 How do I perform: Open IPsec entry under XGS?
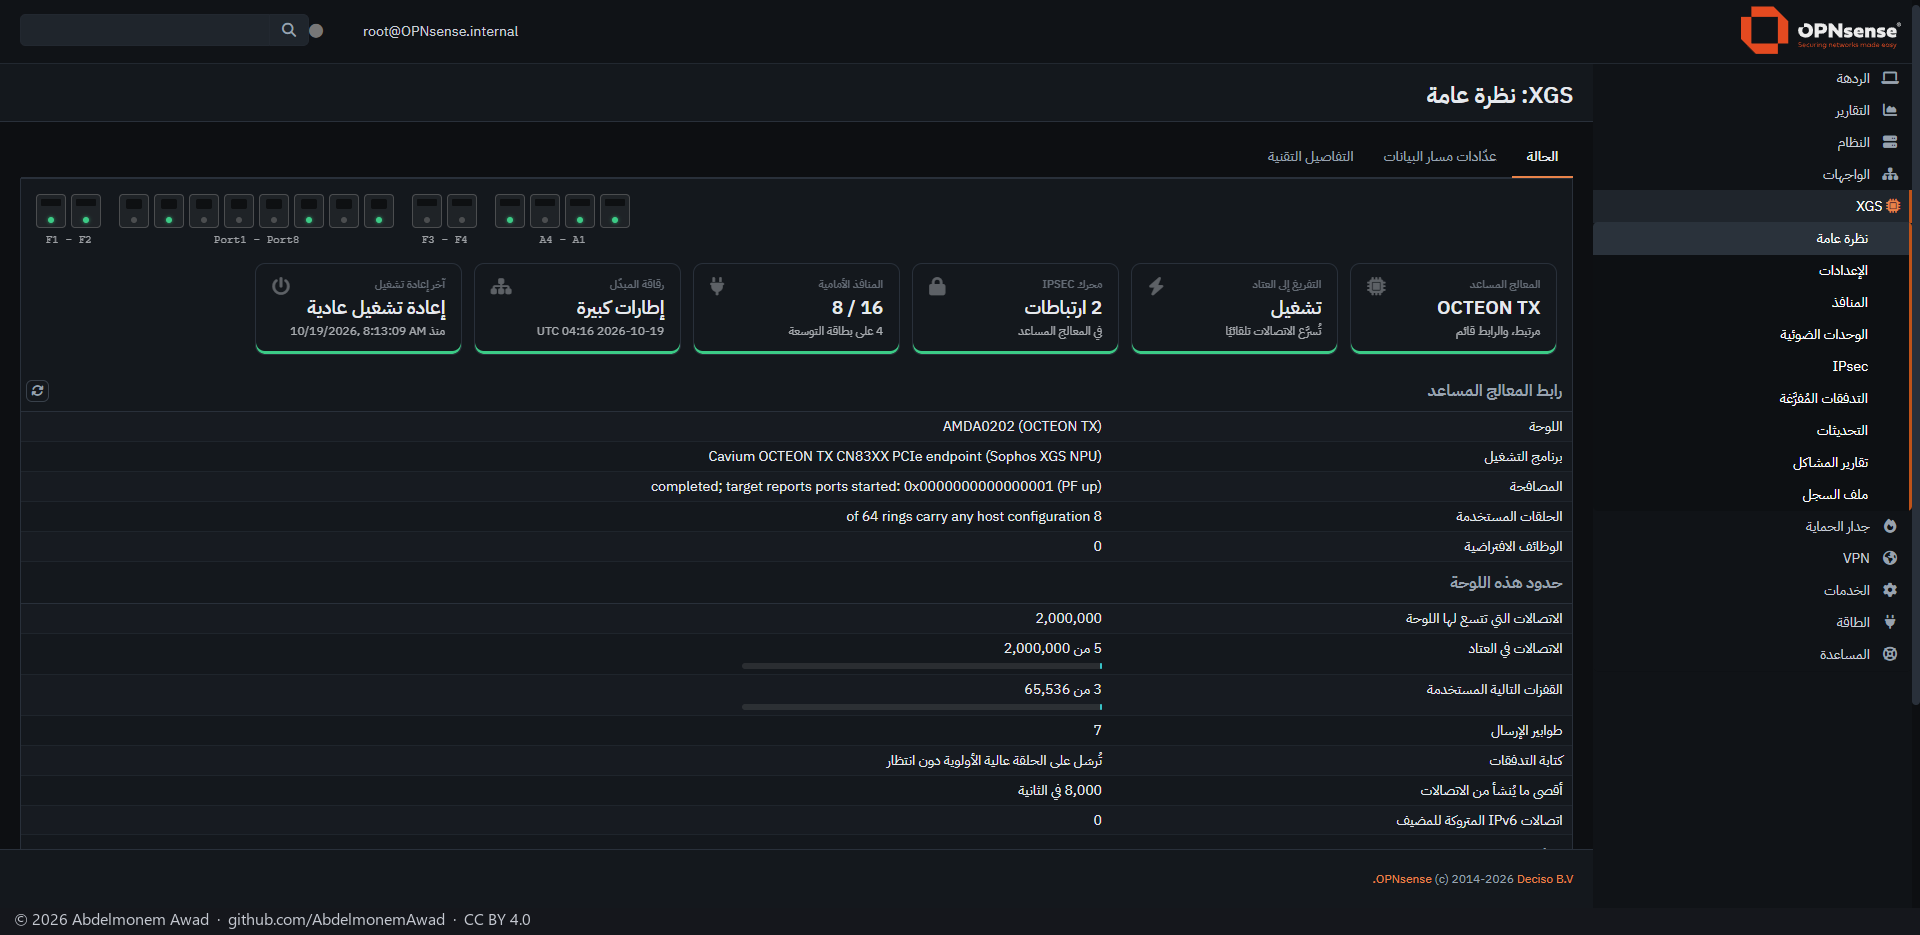coord(1750,366)
